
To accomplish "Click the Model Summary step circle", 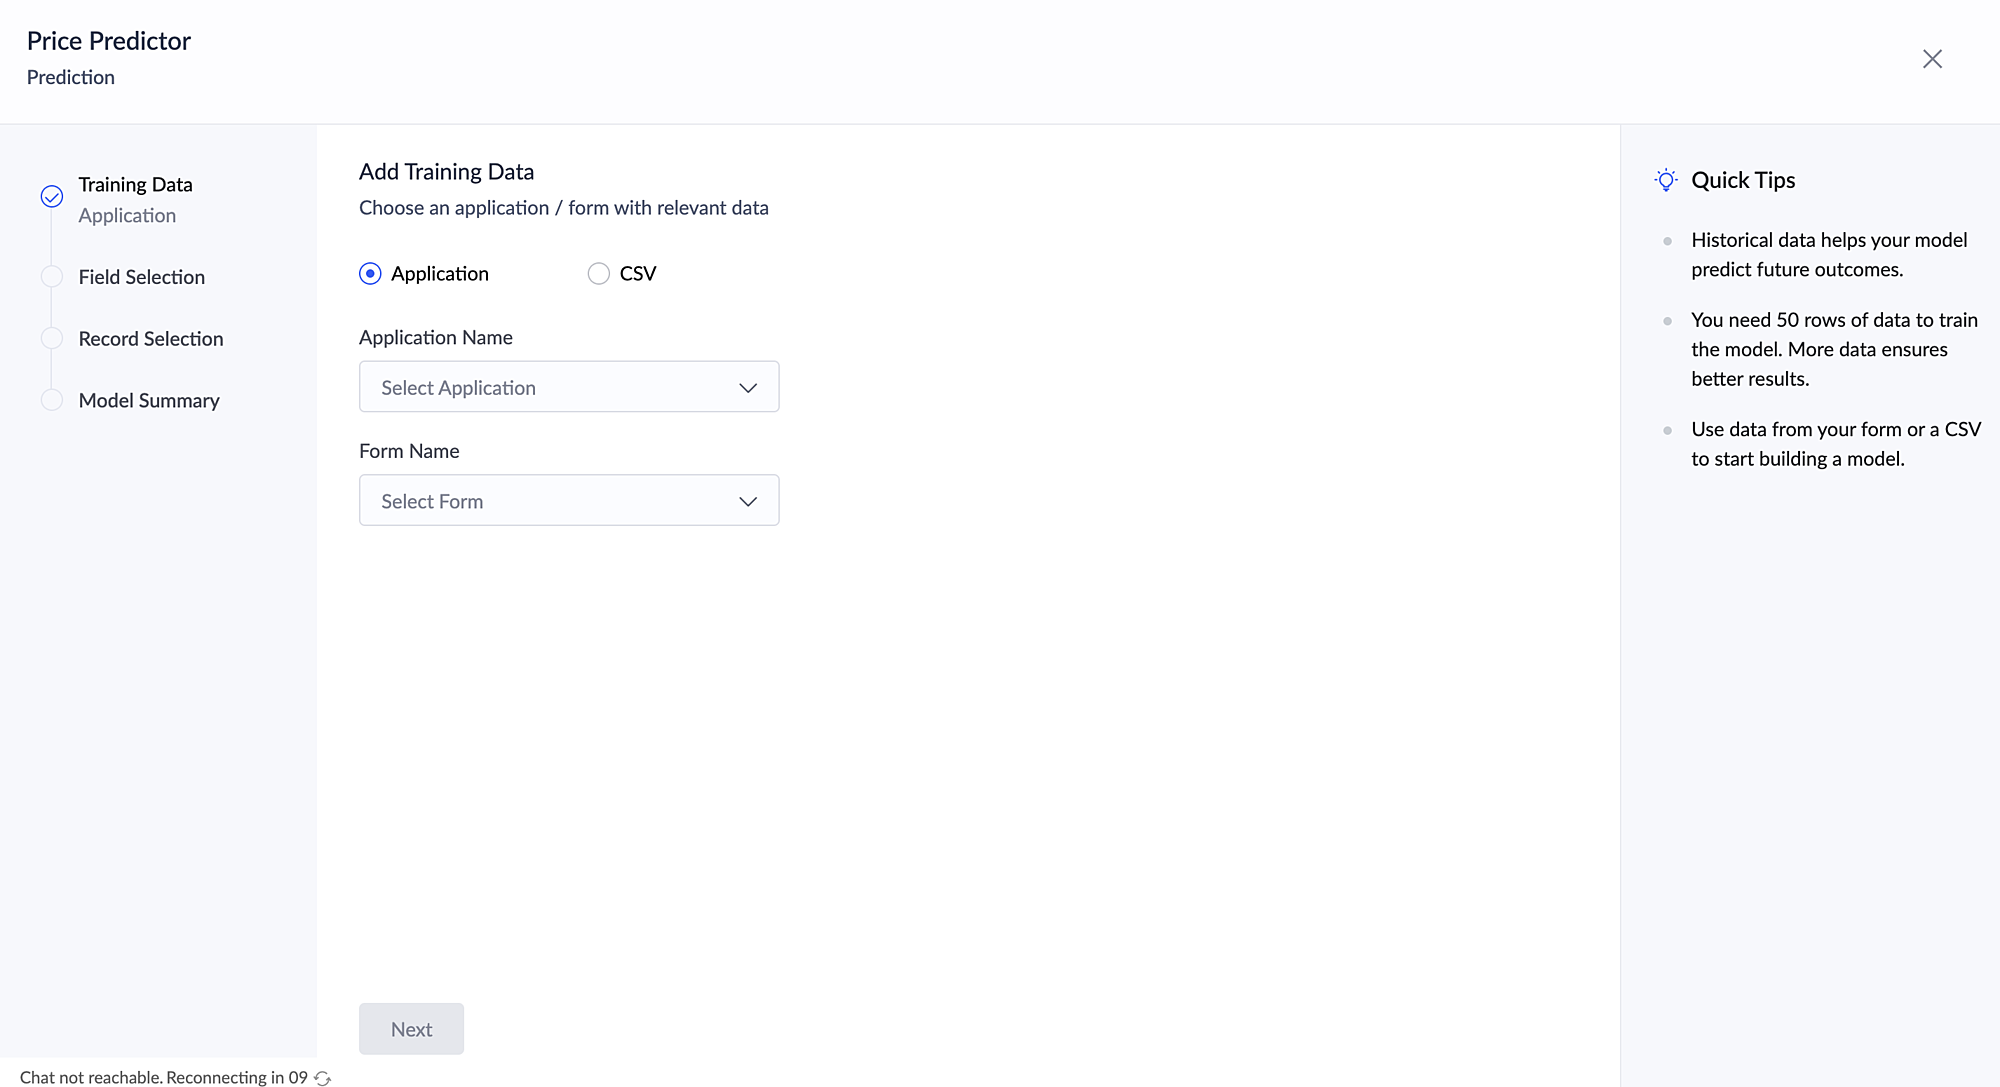I will click(52, 400).
